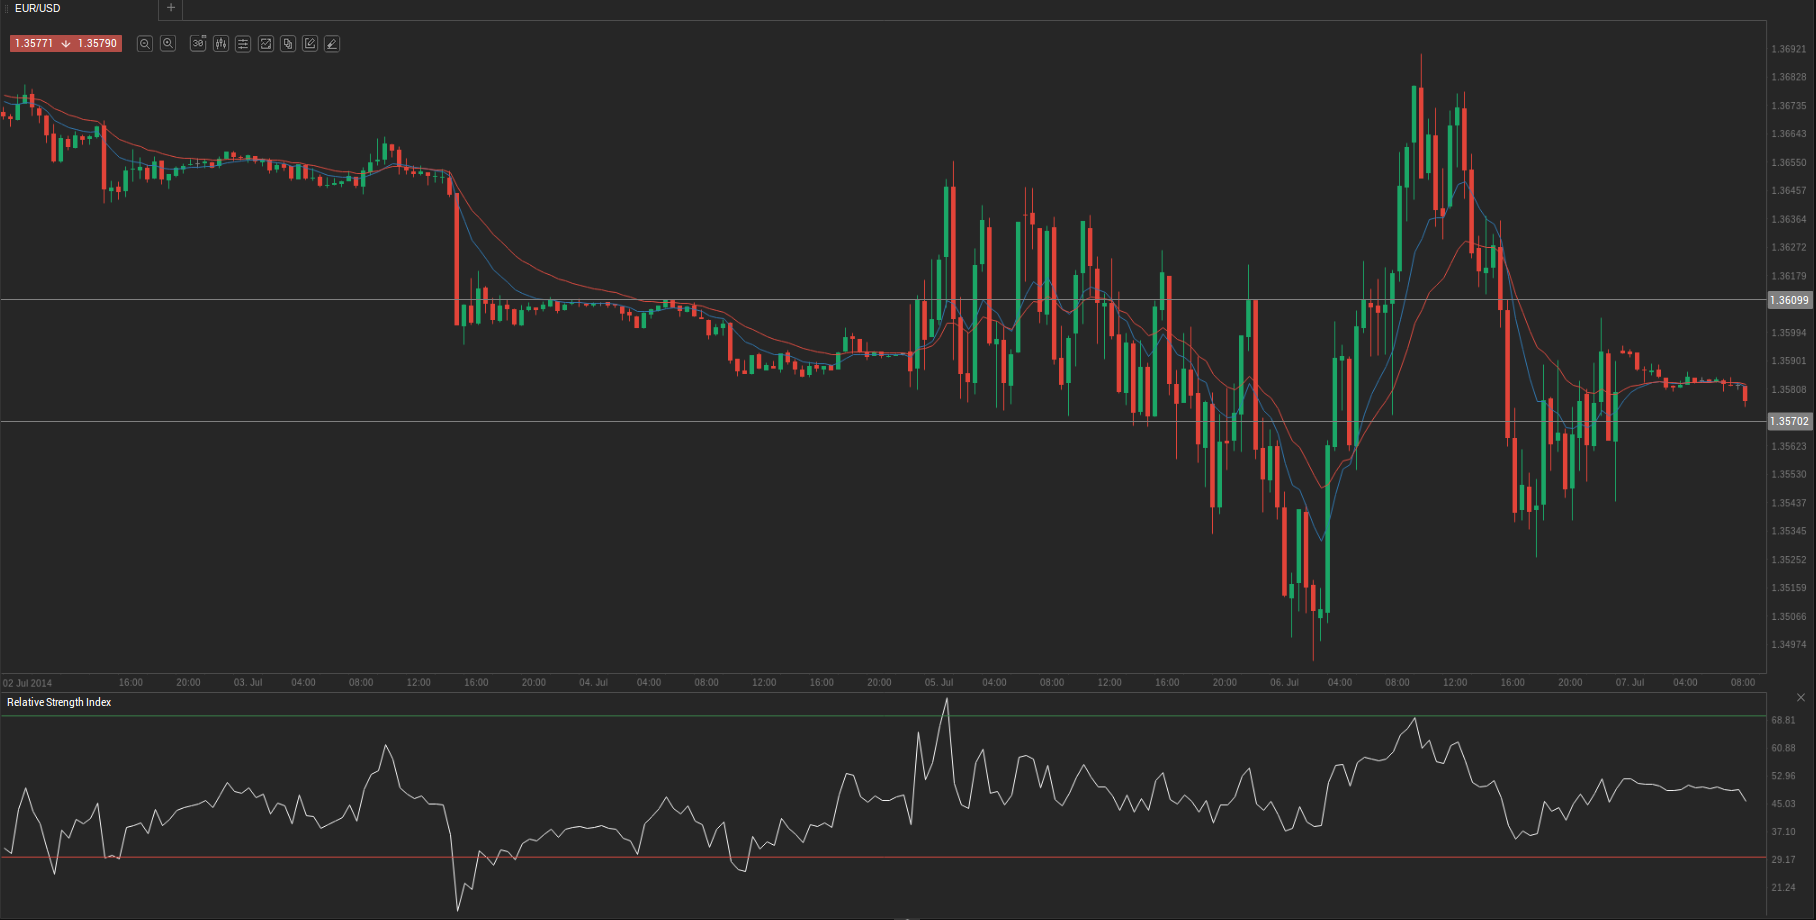Click the zoom in magnifier icon
The image size is (1816, 920).
pos(168,44)
